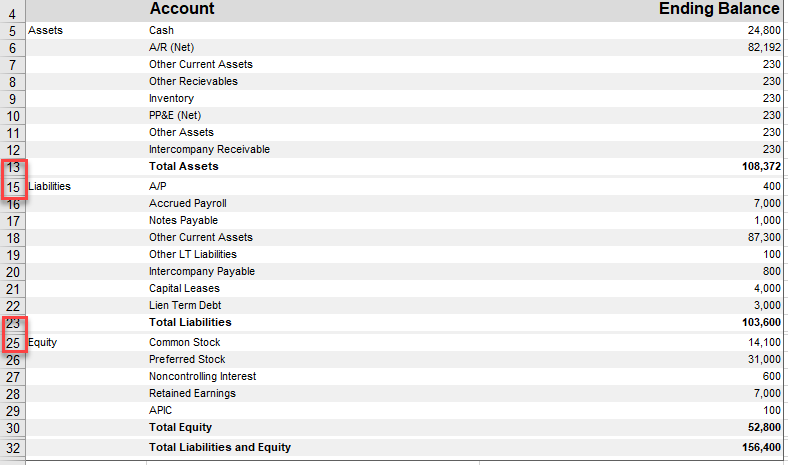Click the A/R (Net) cell
Viewport: 788px width, 465px height.
(171, 47)
